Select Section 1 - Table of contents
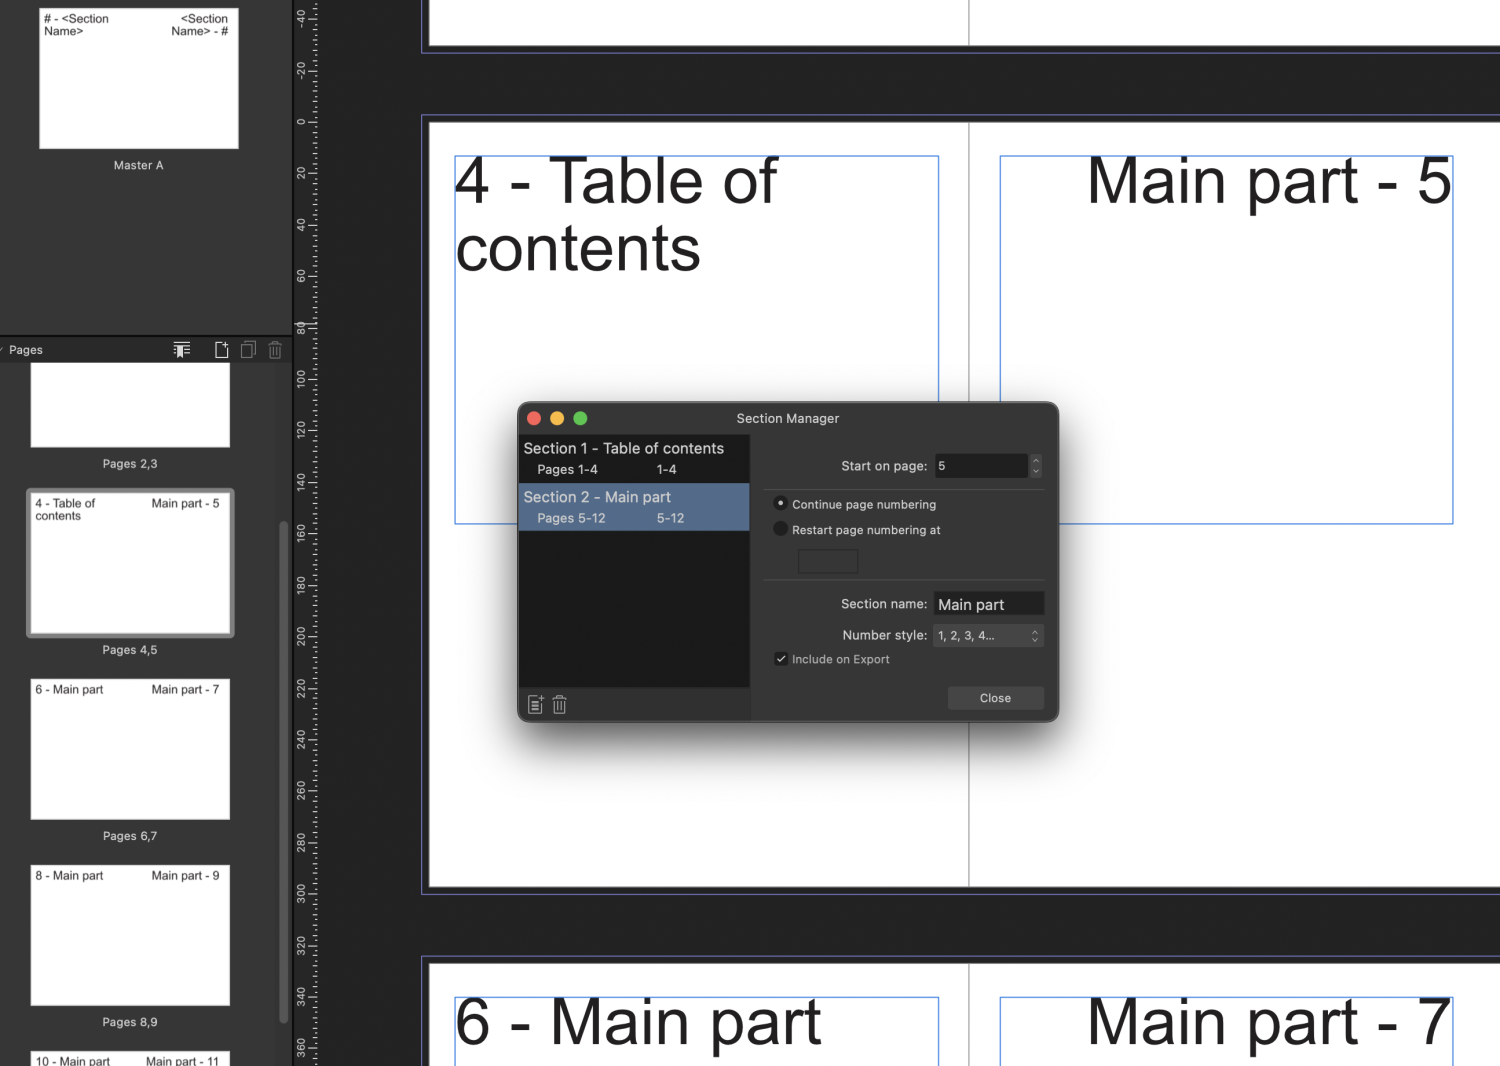Image resolution: width=1500 pixels, height=1066 pixels. [x=633, y=457]
